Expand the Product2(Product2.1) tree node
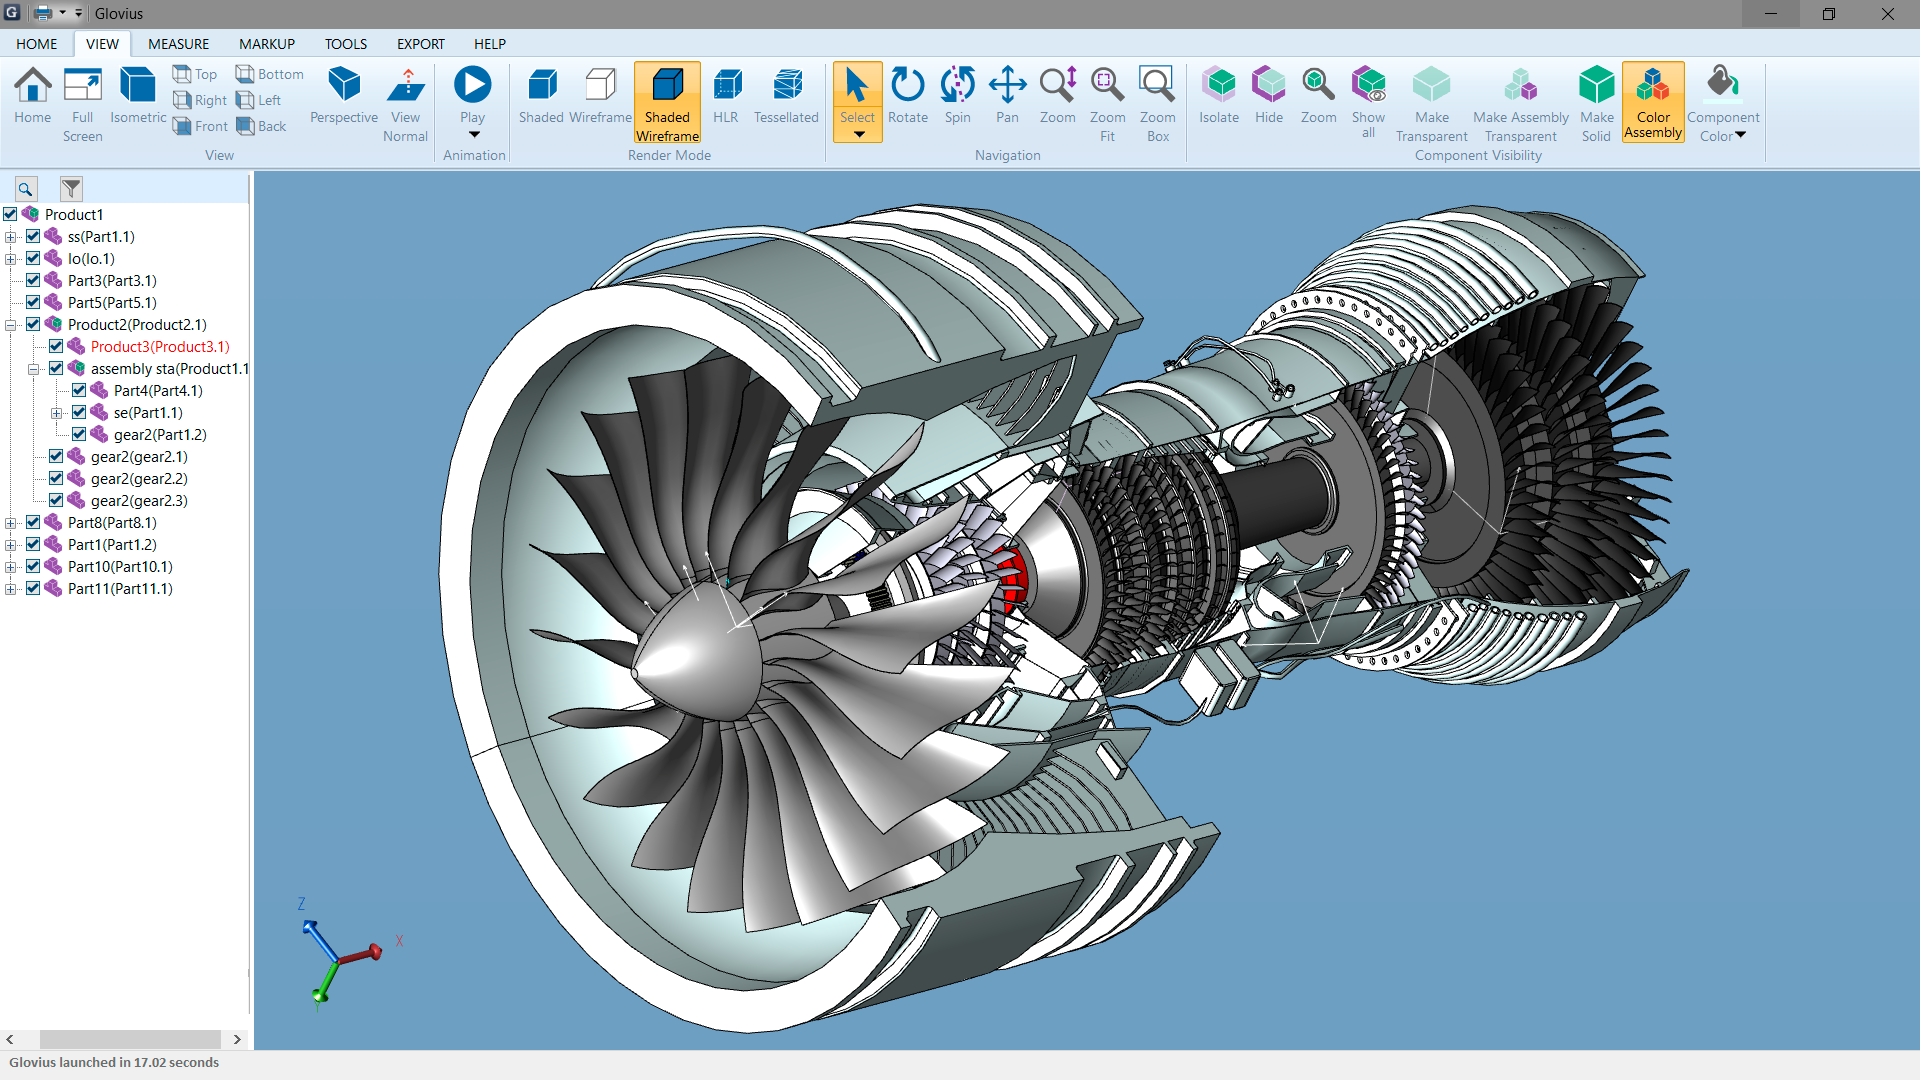The width and height of the screenshot is (1920, 1080). click(10, 324)
